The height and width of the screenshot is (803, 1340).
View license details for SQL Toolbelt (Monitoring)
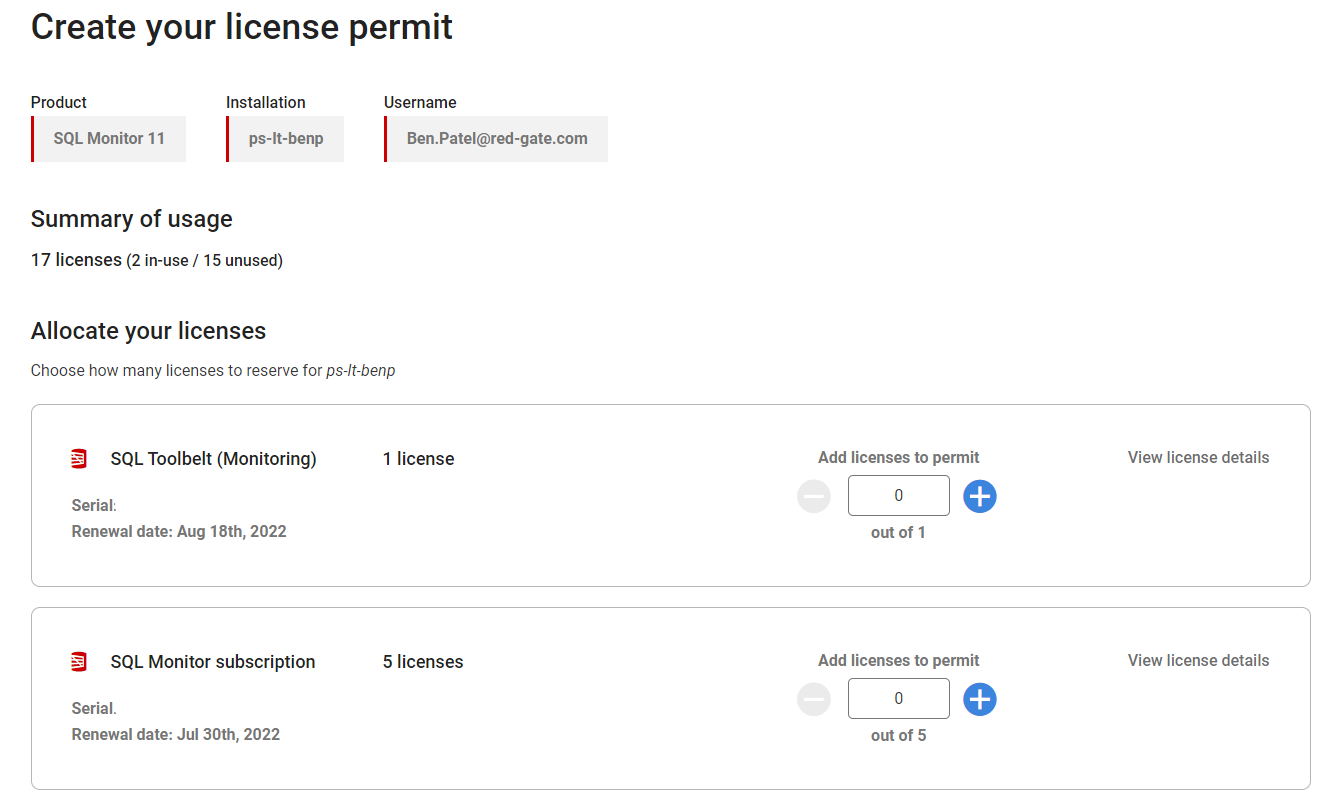[1198, 458]
